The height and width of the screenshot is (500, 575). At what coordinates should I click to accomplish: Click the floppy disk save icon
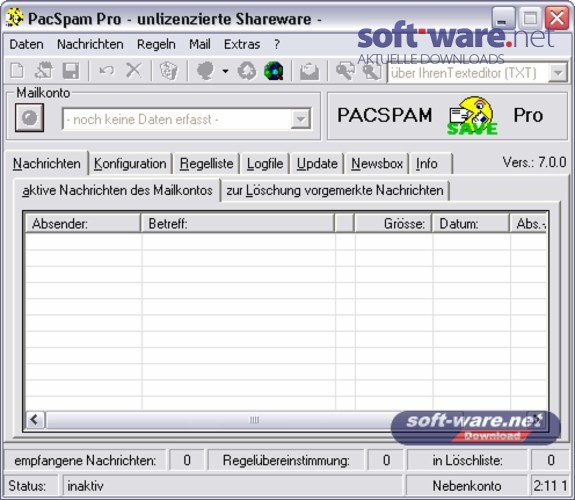70,70
